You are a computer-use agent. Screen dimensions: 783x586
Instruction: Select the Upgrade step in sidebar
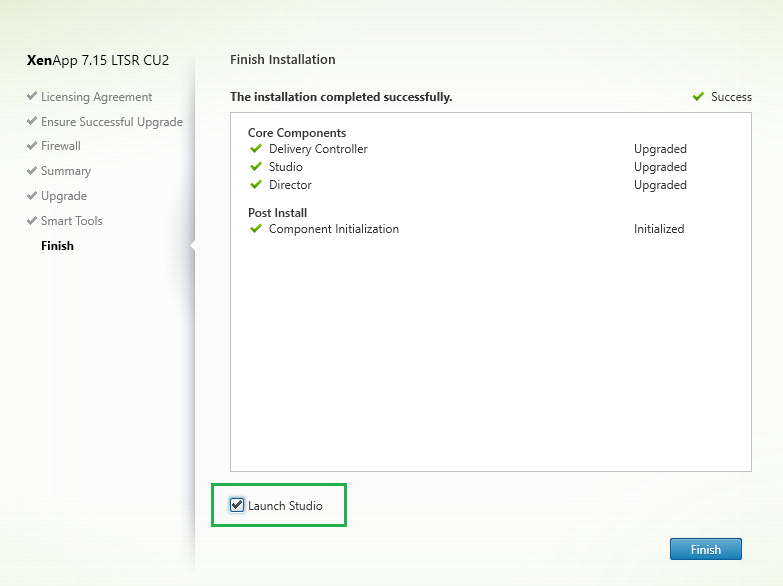63,196
